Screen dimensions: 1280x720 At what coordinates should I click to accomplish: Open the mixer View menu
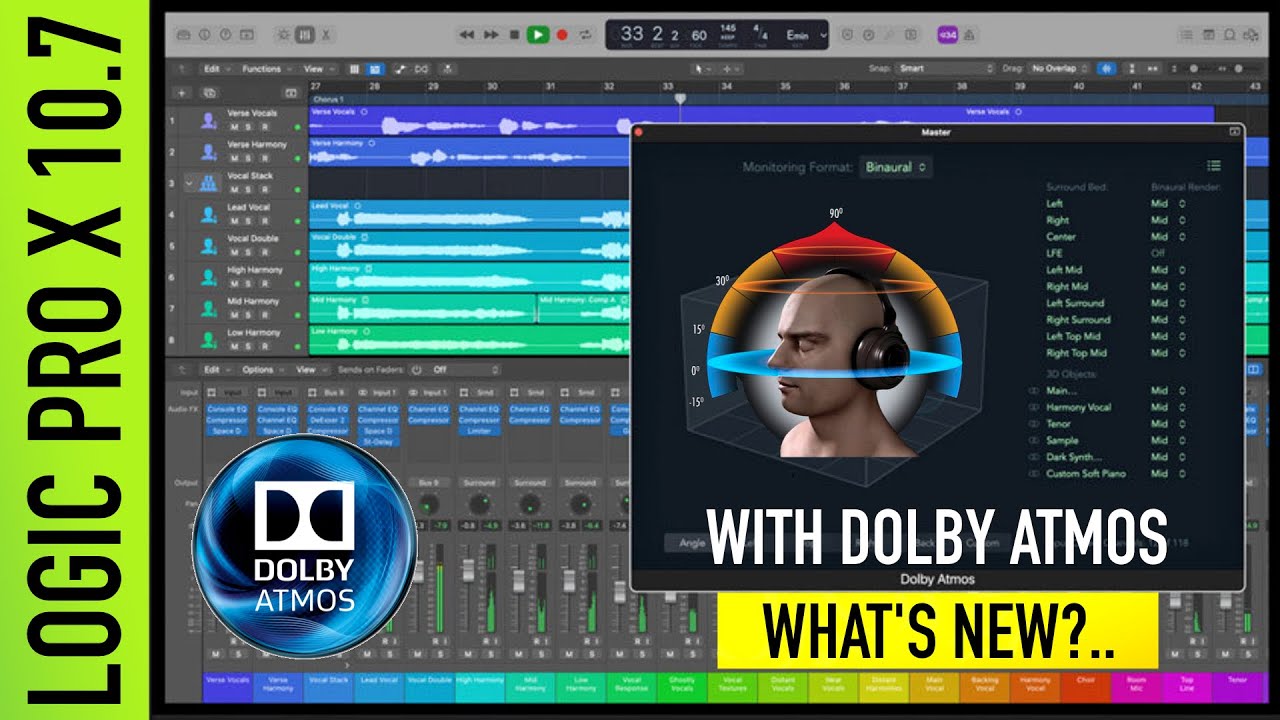click(x=310, y=369)
